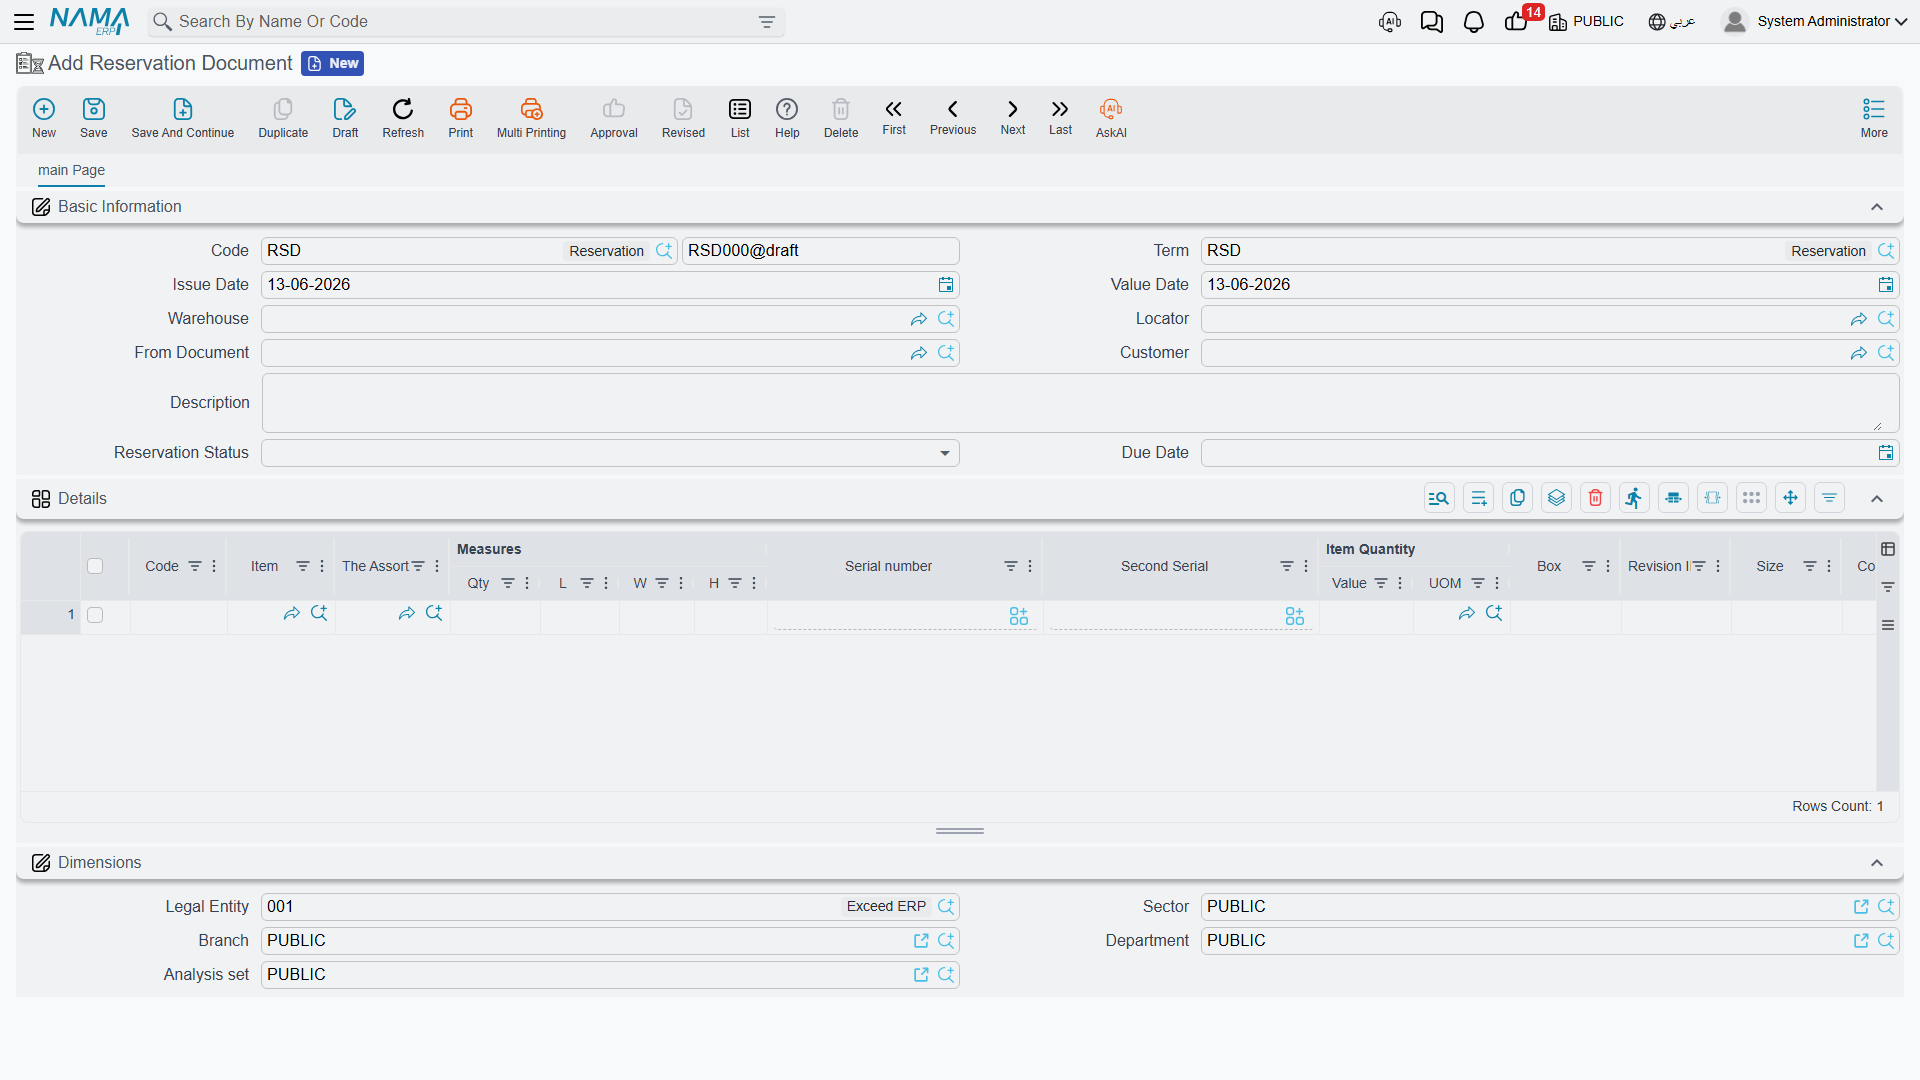Click Save And Continue
Image resolution: width=1920 pixels, height=1080 pixels.
pyautogui.click(x=183, y=118)
